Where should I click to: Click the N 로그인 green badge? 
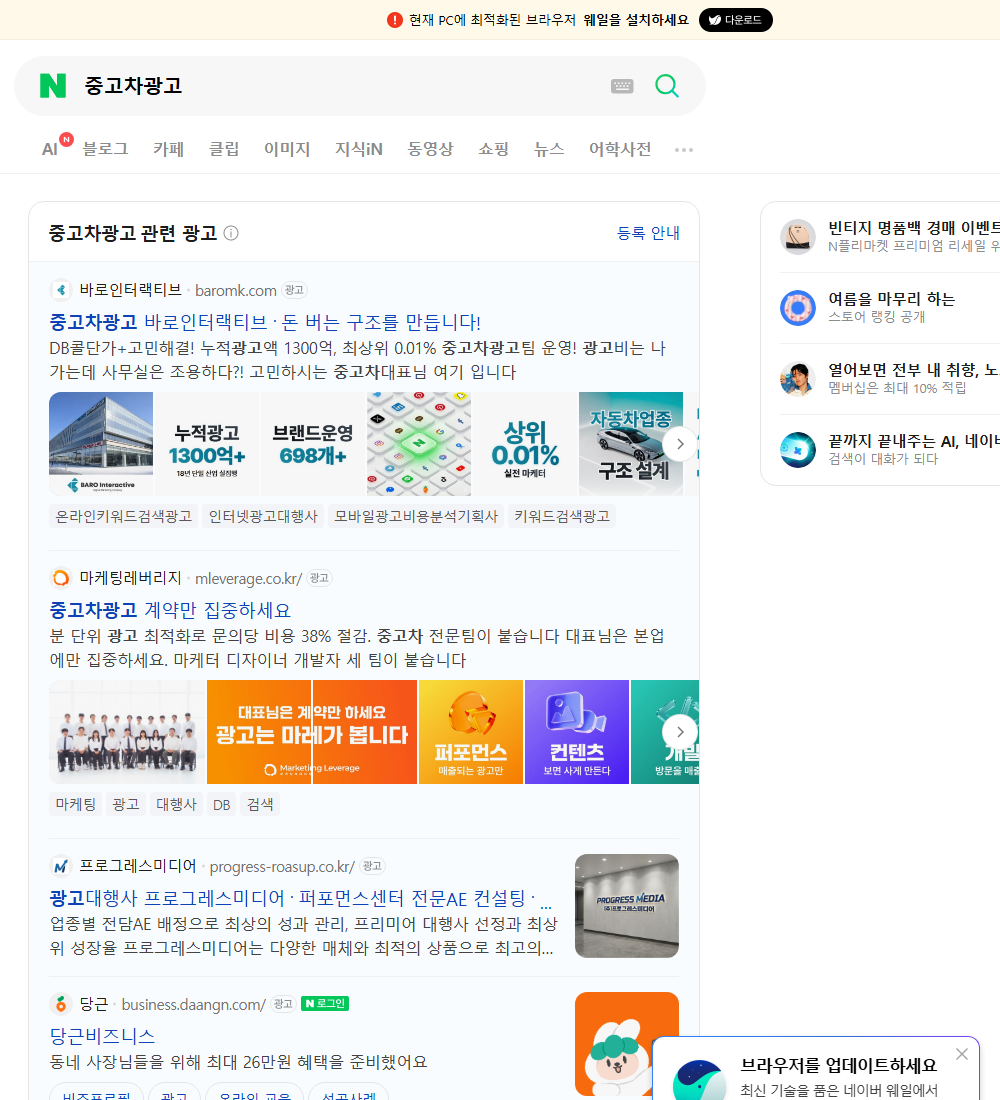tap(325, 1004)
